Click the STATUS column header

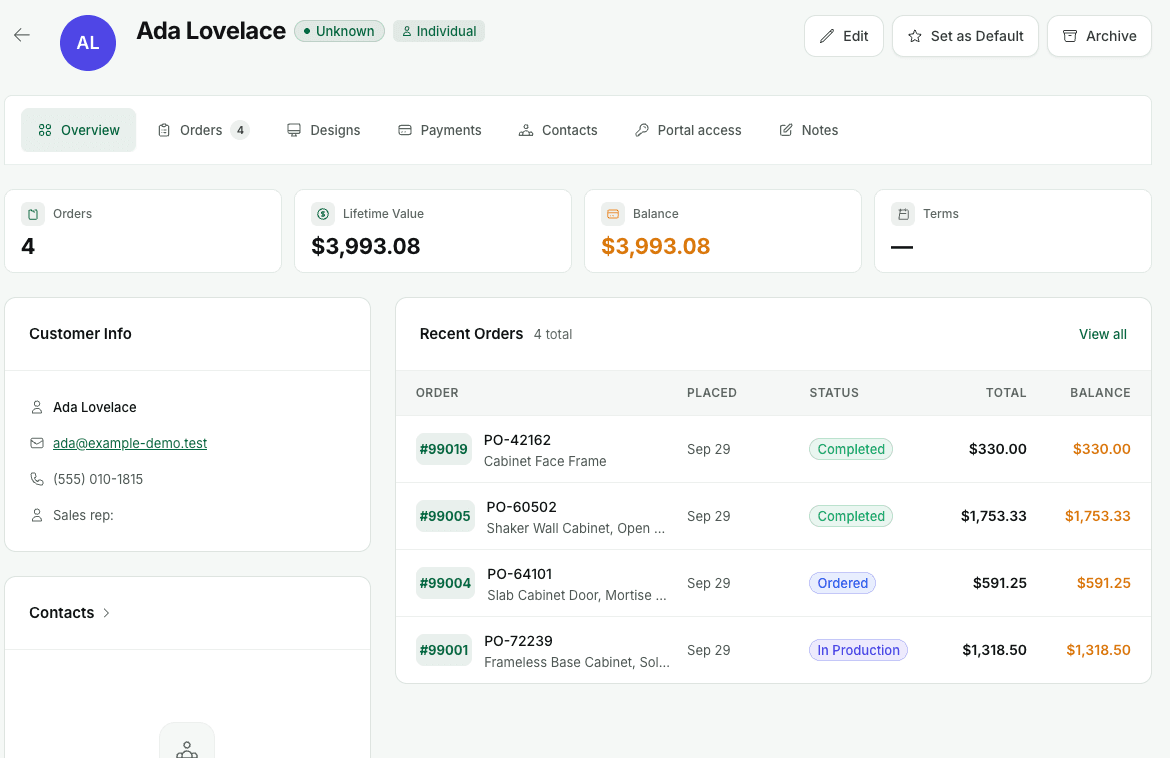(x=834, y=392)
